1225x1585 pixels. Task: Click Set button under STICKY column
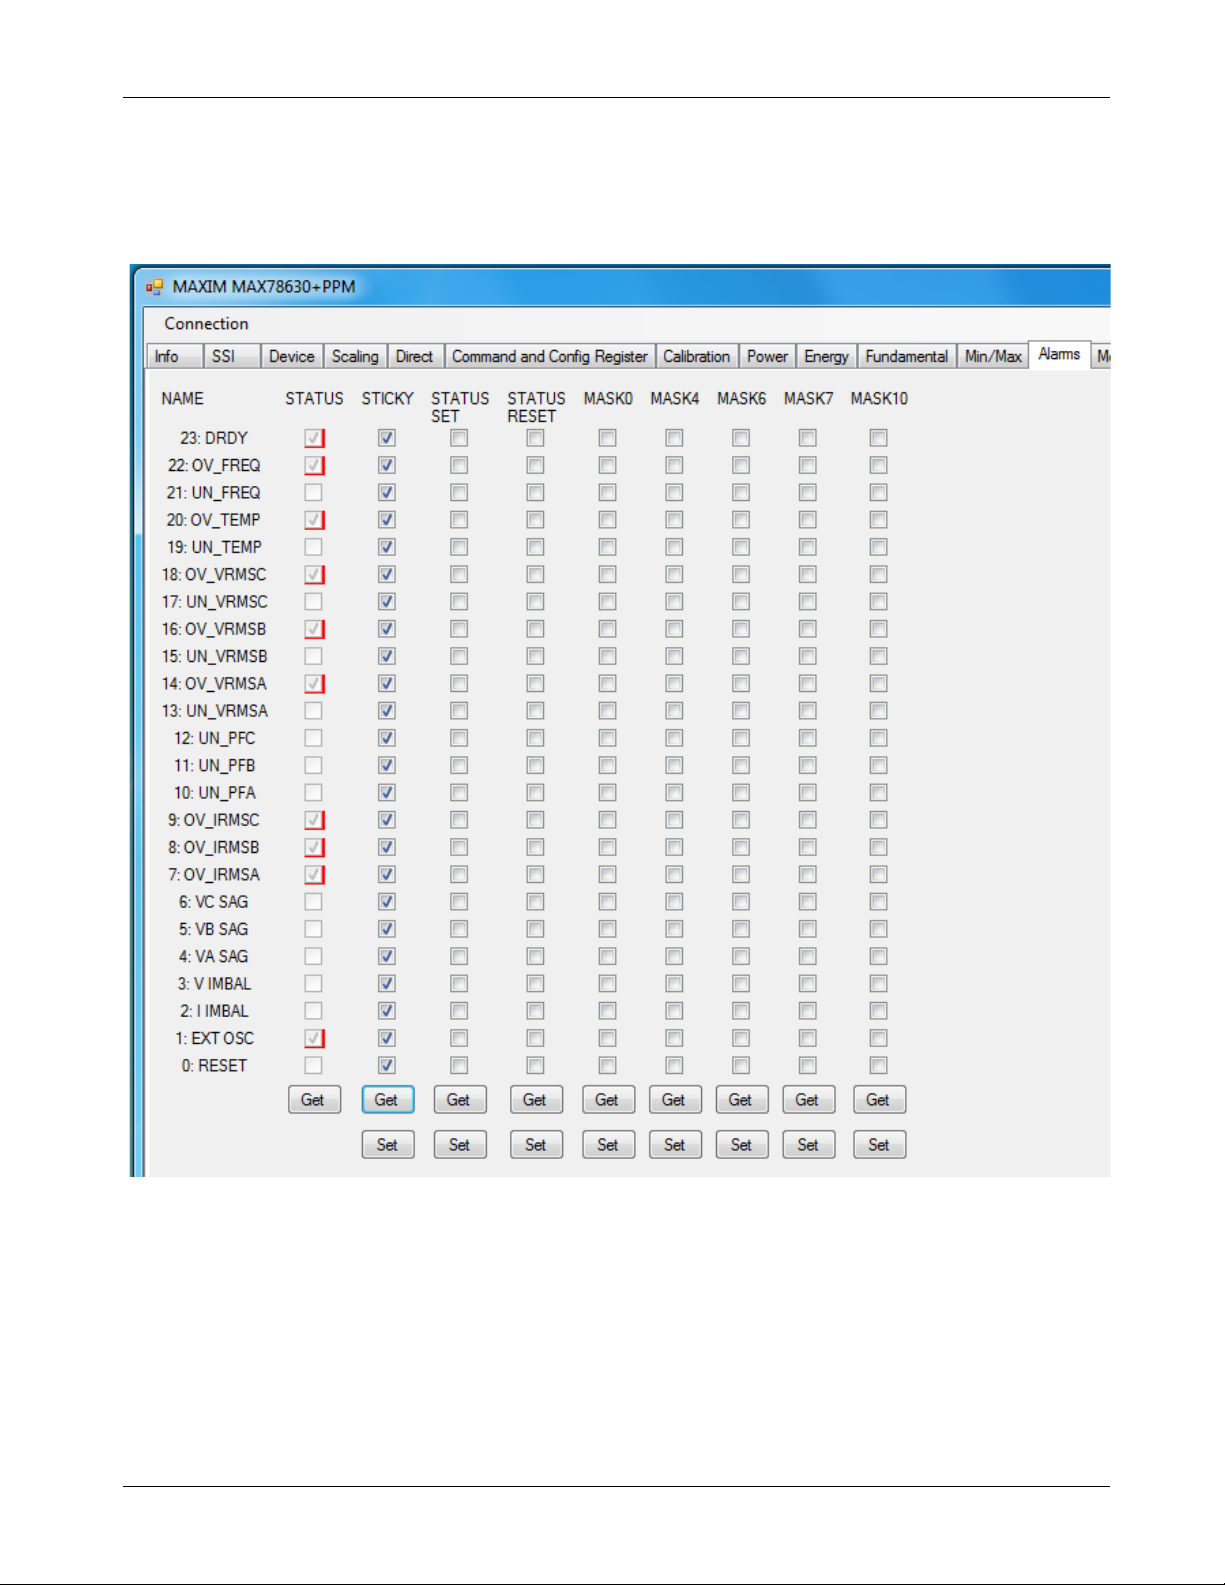pyautogui.click(x=387, y=1145)
